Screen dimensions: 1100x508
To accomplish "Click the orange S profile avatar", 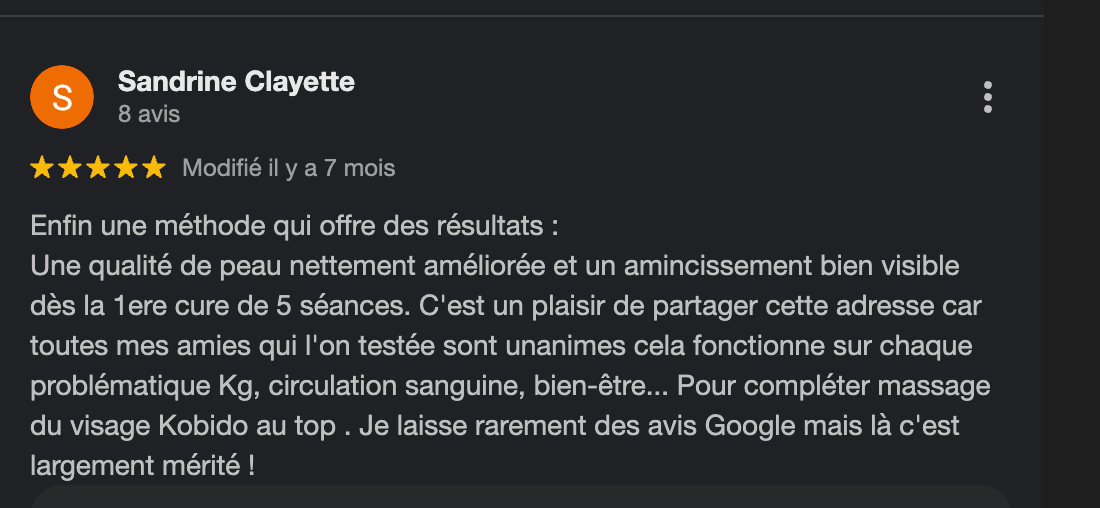I will point(62,97).
